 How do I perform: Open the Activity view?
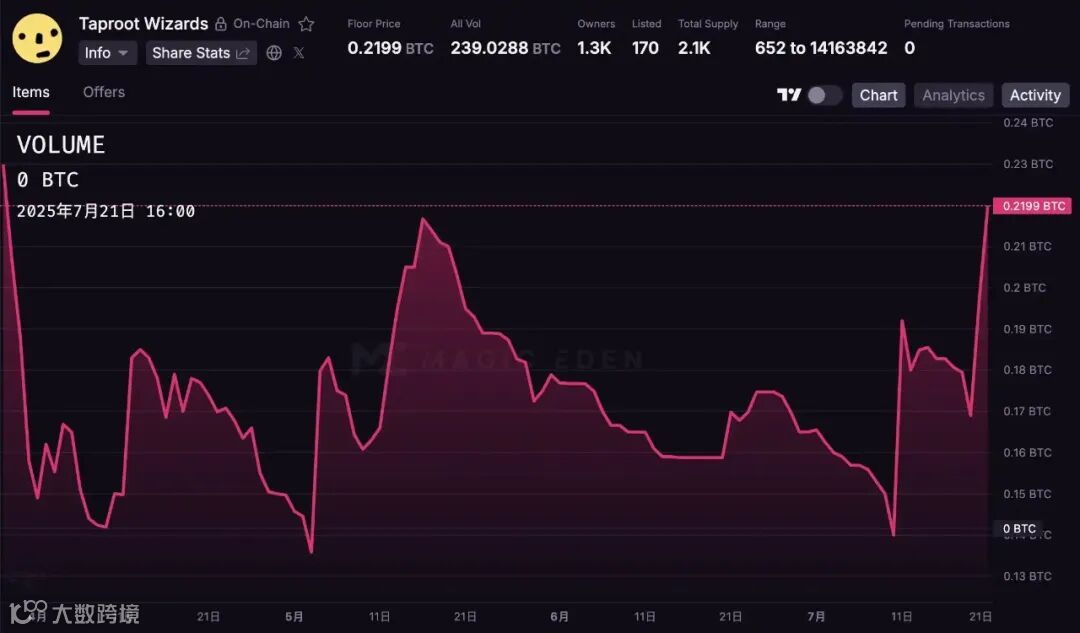coord(1035,95)
